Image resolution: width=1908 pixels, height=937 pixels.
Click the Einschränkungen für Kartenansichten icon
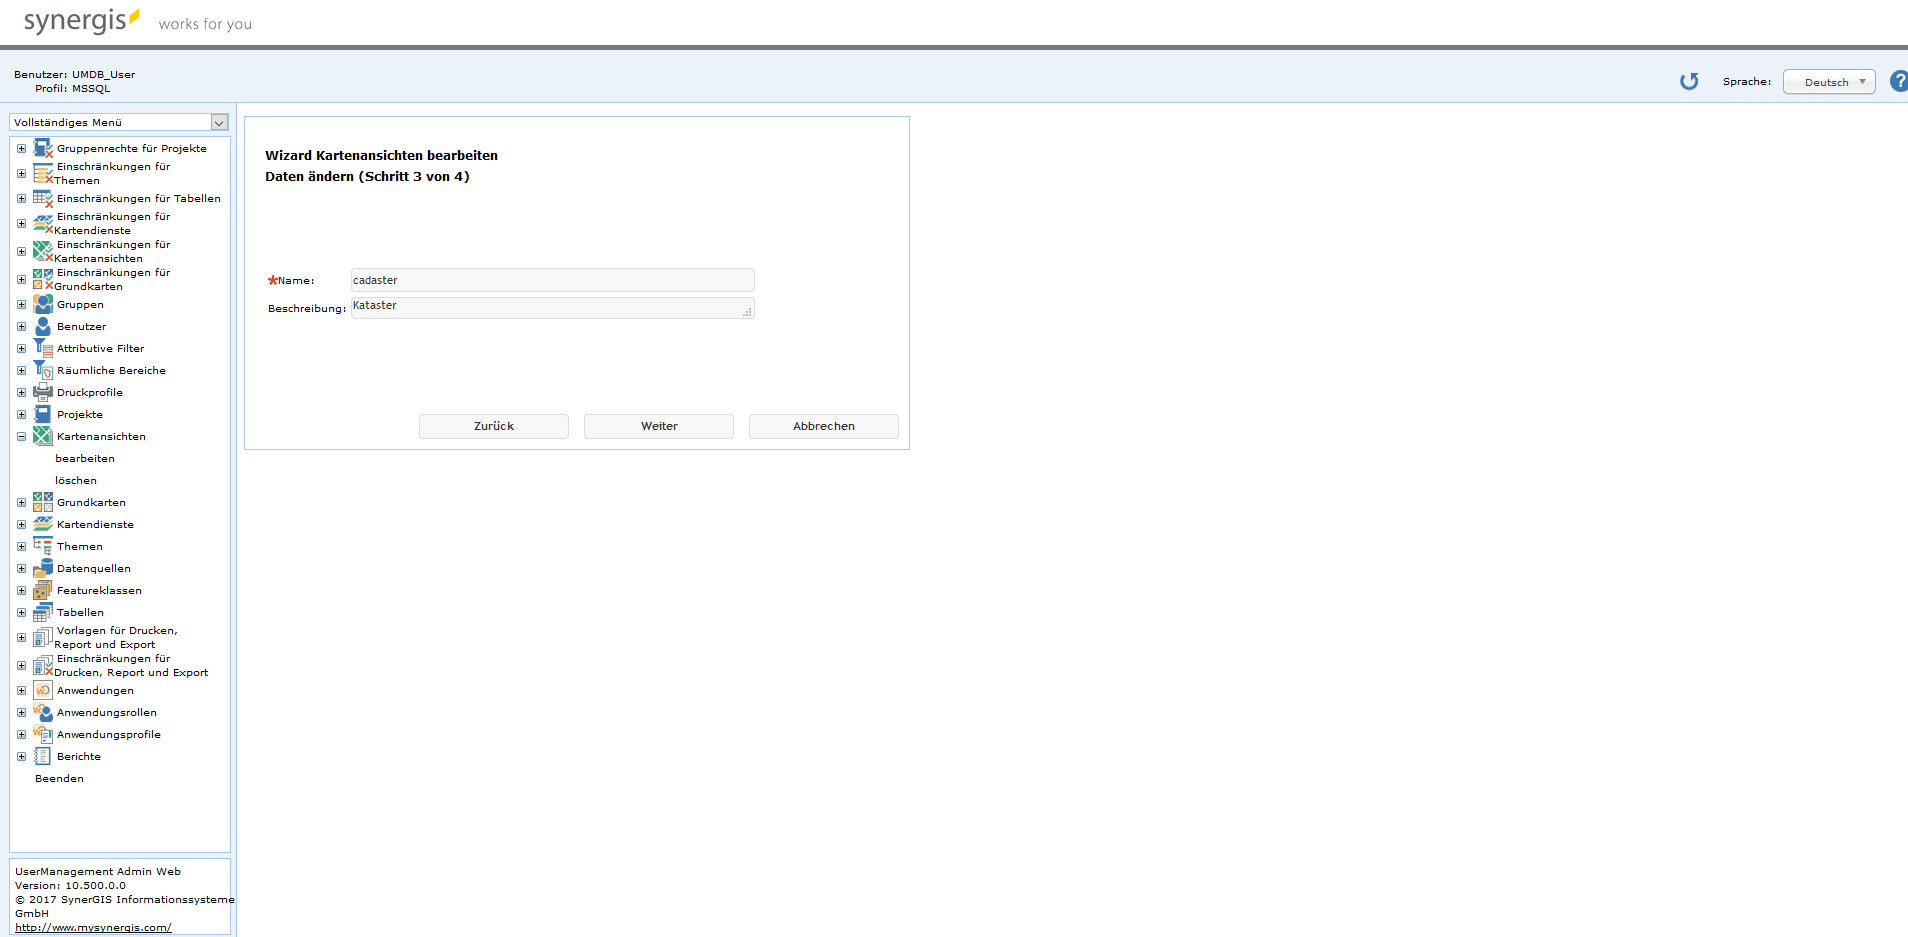pyautogui.click(x=43, y=251)
